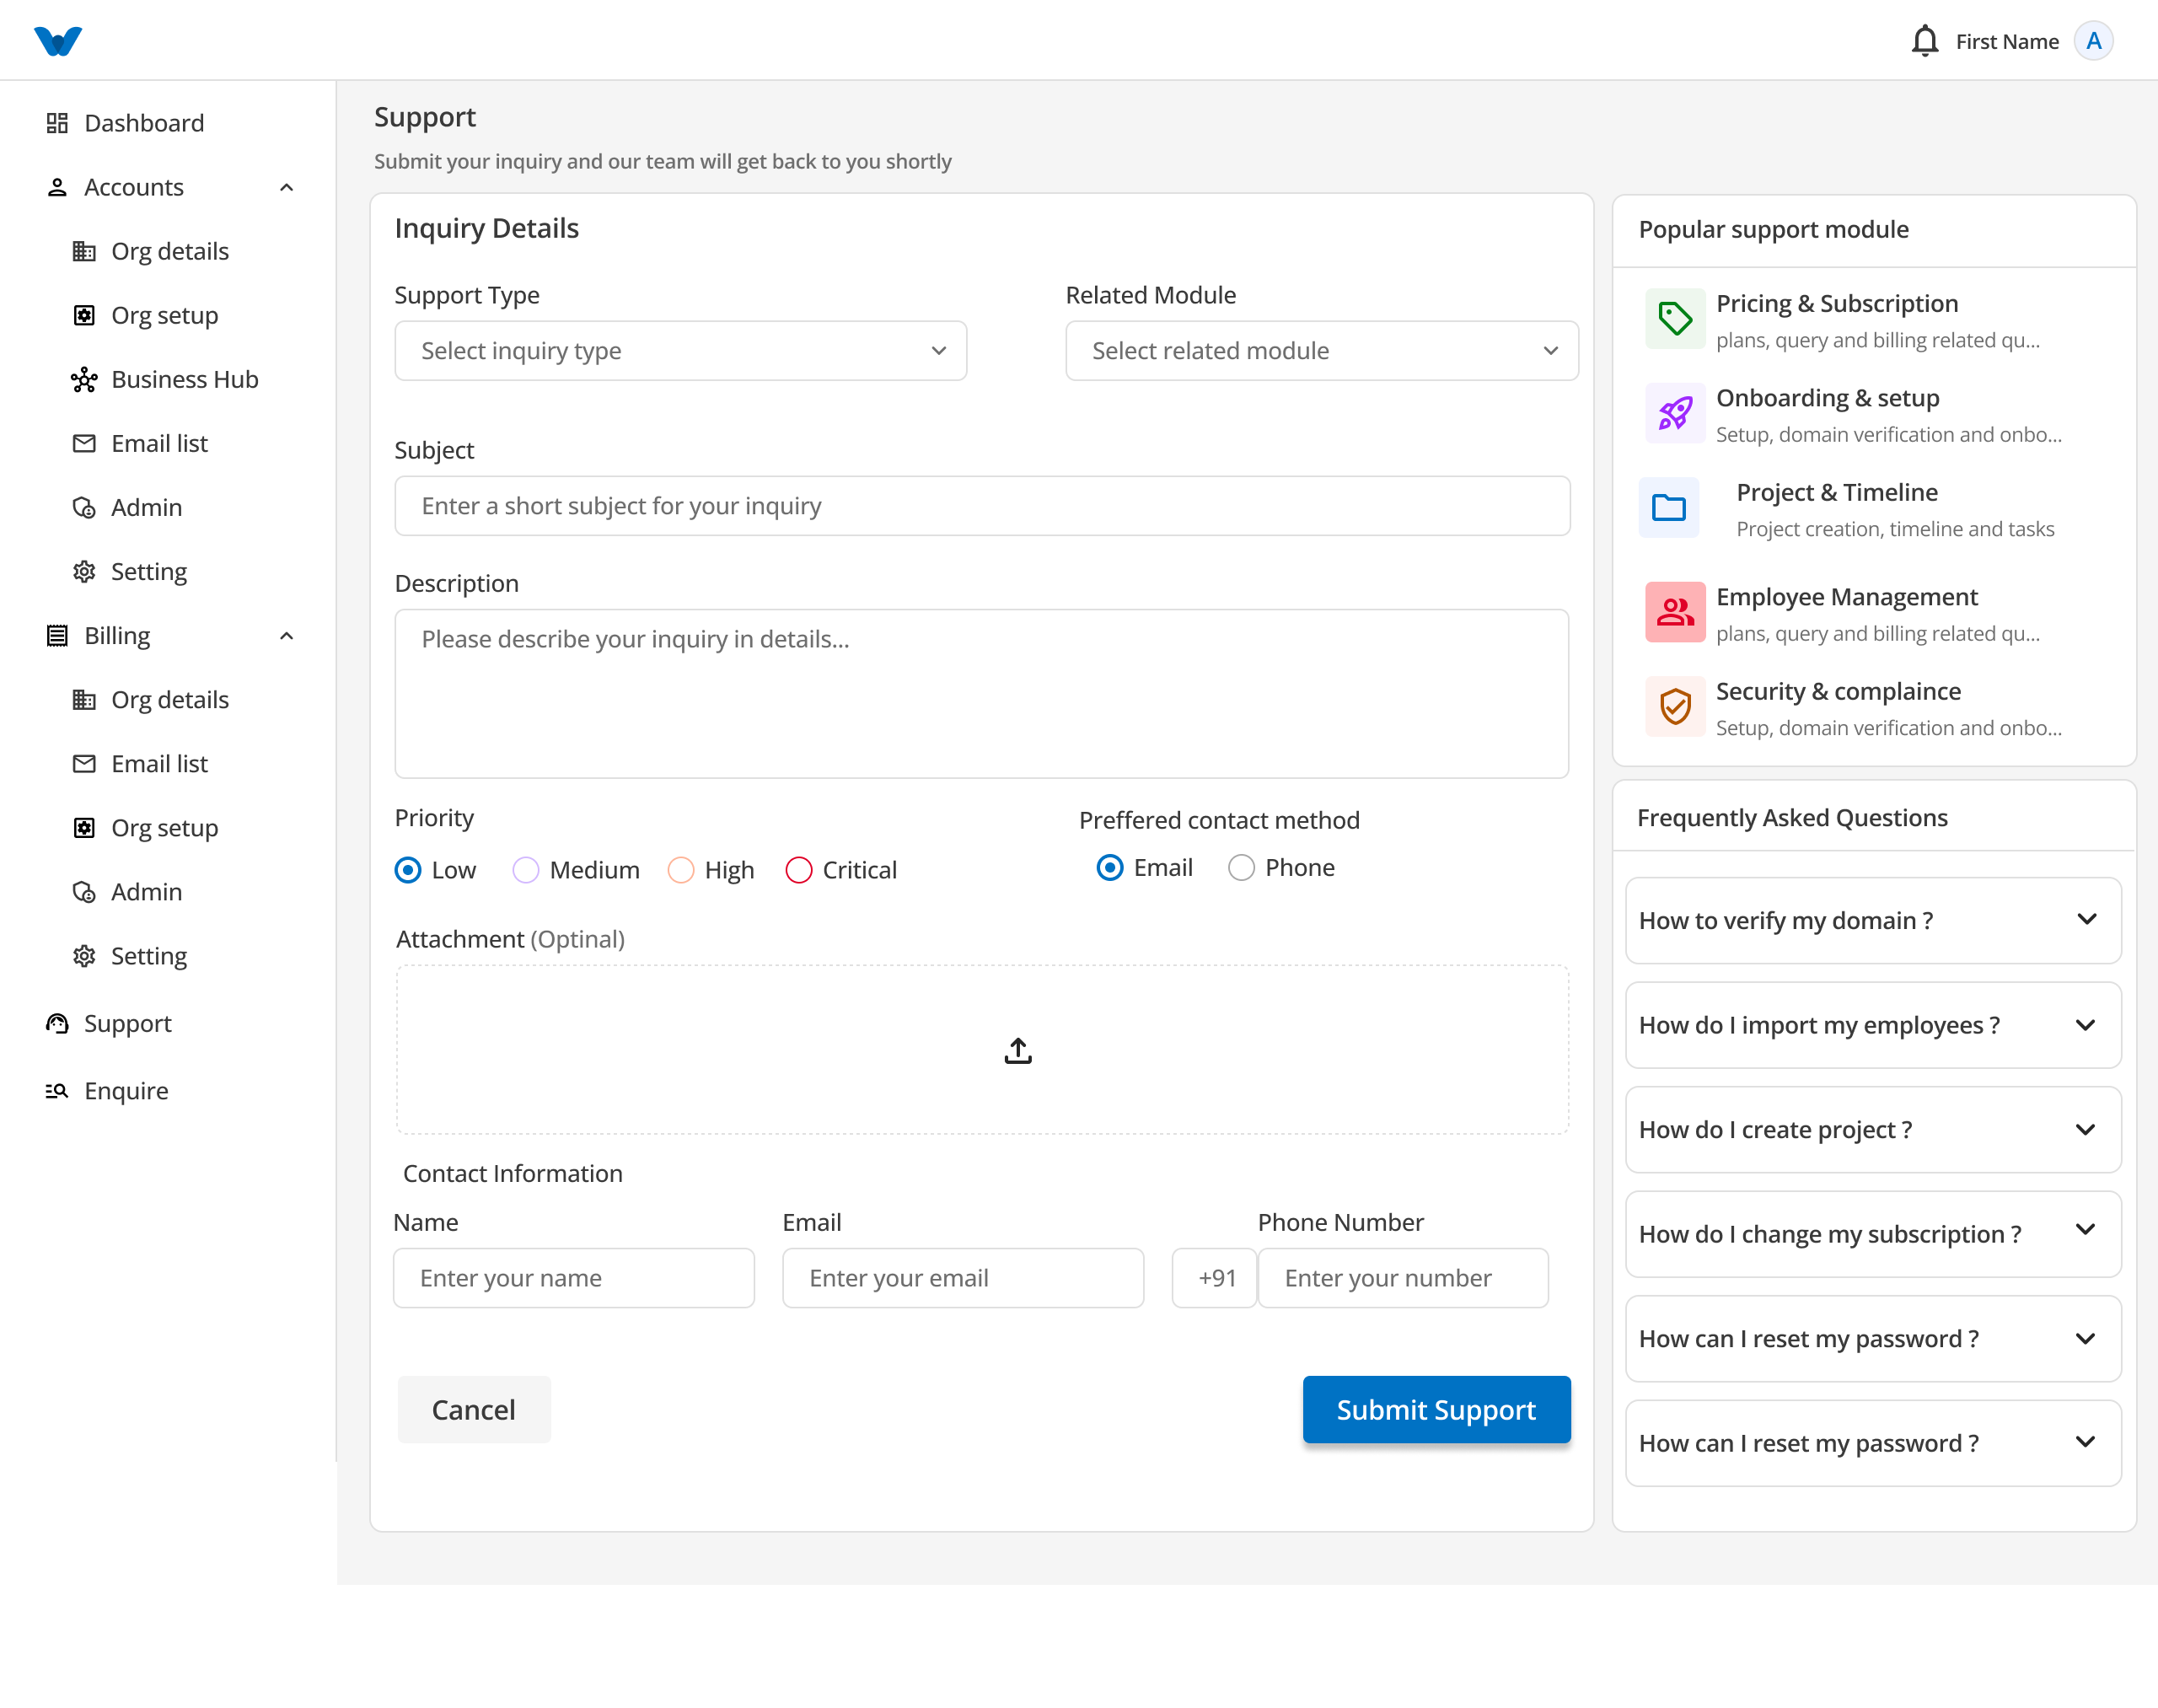Click the Business Hub icon in sidebar
2158x1708 pixels.
point(84,379)
